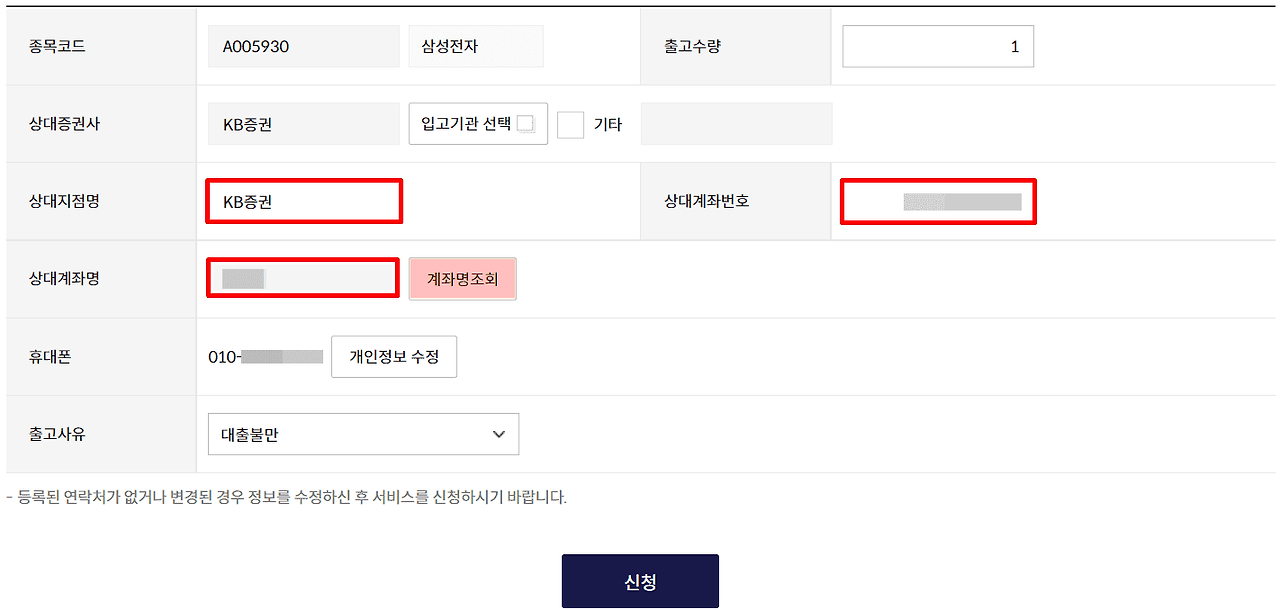Click the 출고사유 dropdown chevron arrow

(x=499, y=434)
